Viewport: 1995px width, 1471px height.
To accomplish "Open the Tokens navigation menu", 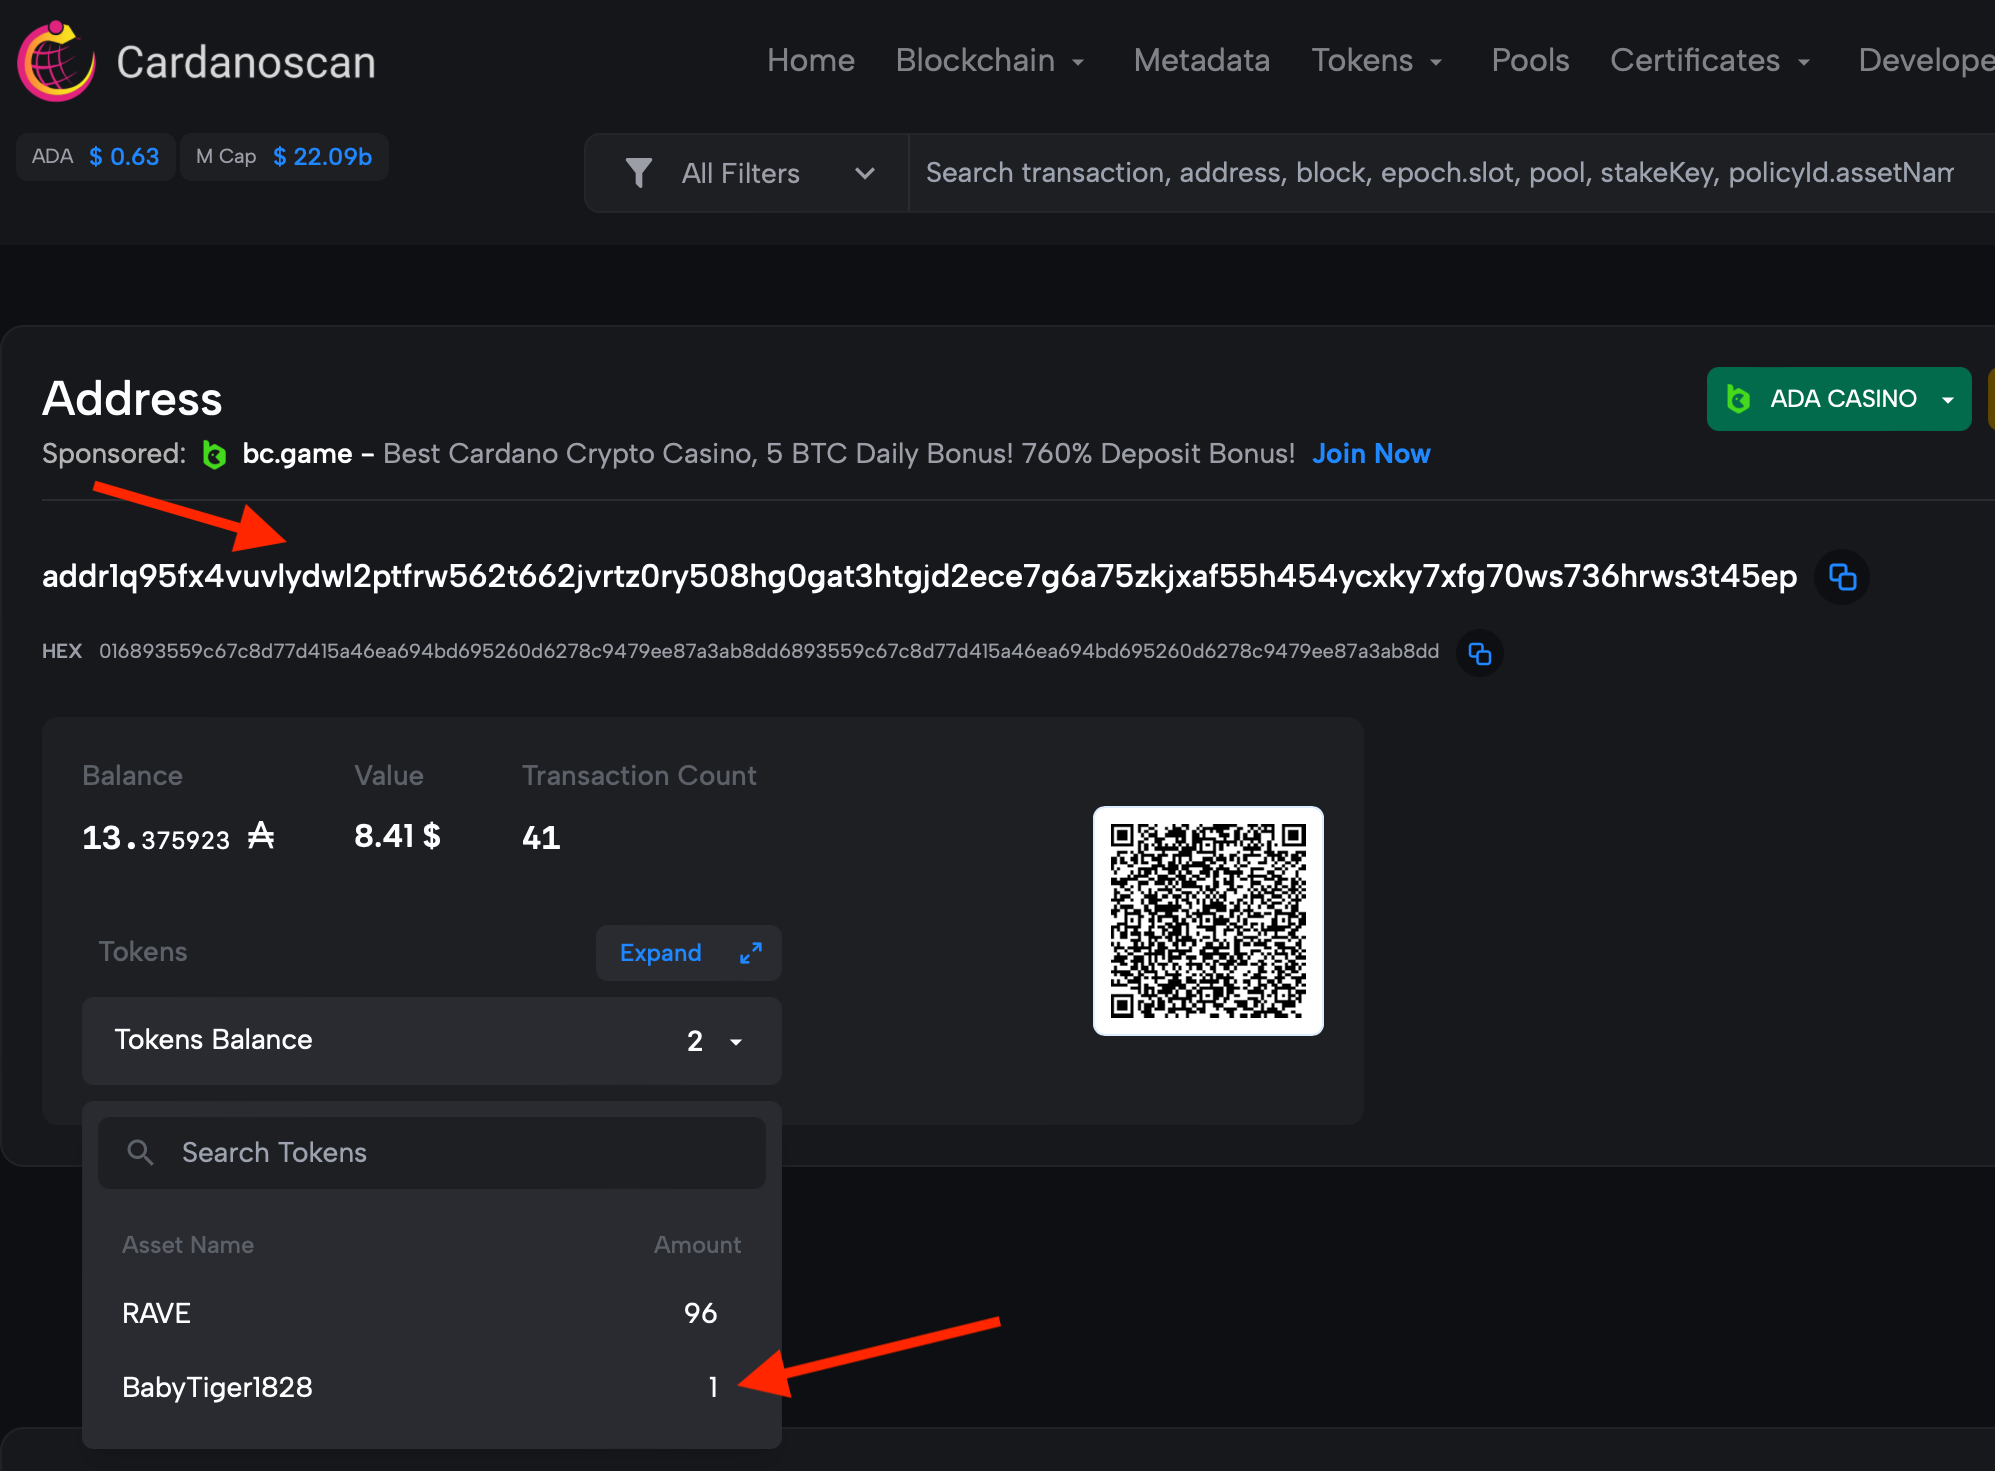I will [1376, 60].
